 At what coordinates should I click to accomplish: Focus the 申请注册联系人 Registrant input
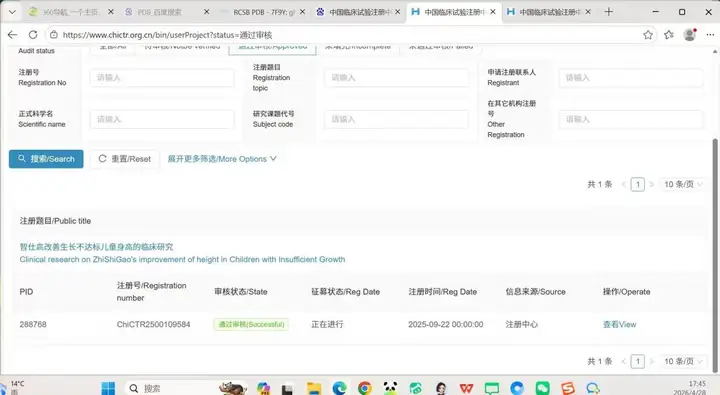[630, 78]
